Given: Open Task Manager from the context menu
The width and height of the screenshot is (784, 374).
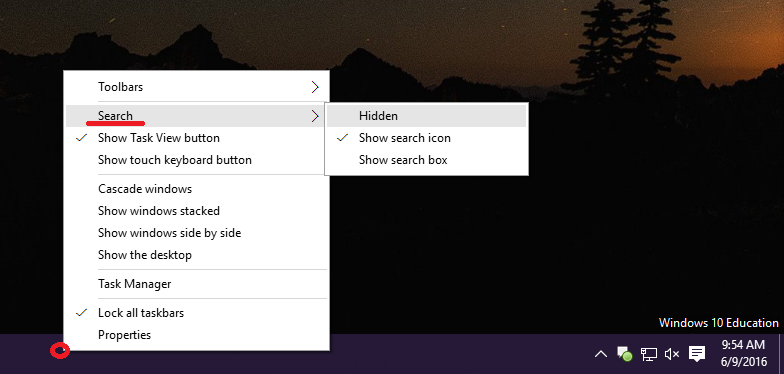Looking at the screenshot, I should pyautogui.click(x=196, y=284).
